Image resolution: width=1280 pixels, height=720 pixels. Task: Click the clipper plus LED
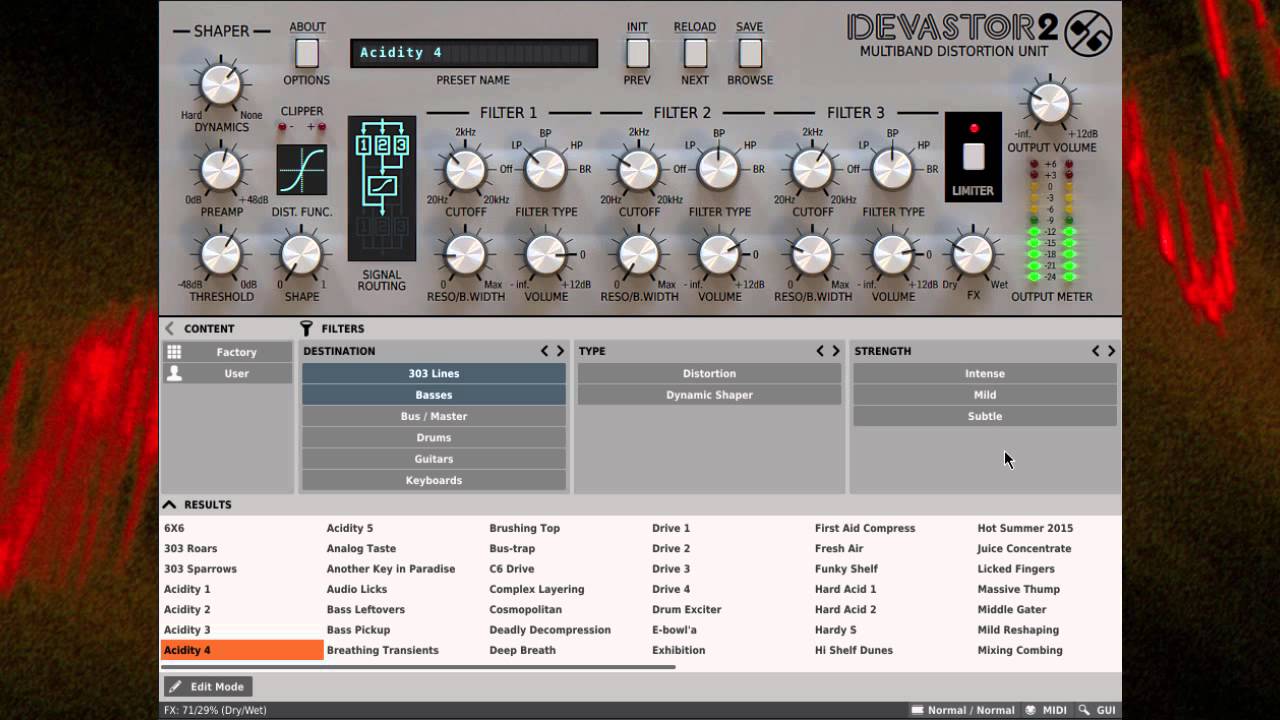(322, 127)
